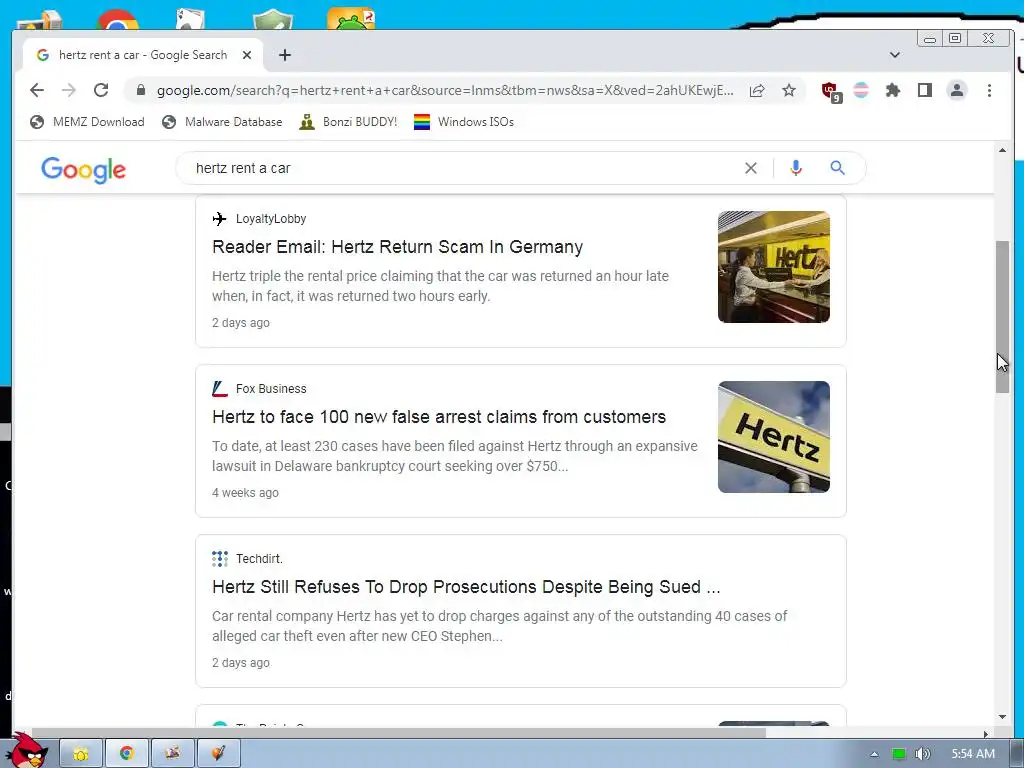Open the yellow Hertz sign thumbnail

pos(774,436)
